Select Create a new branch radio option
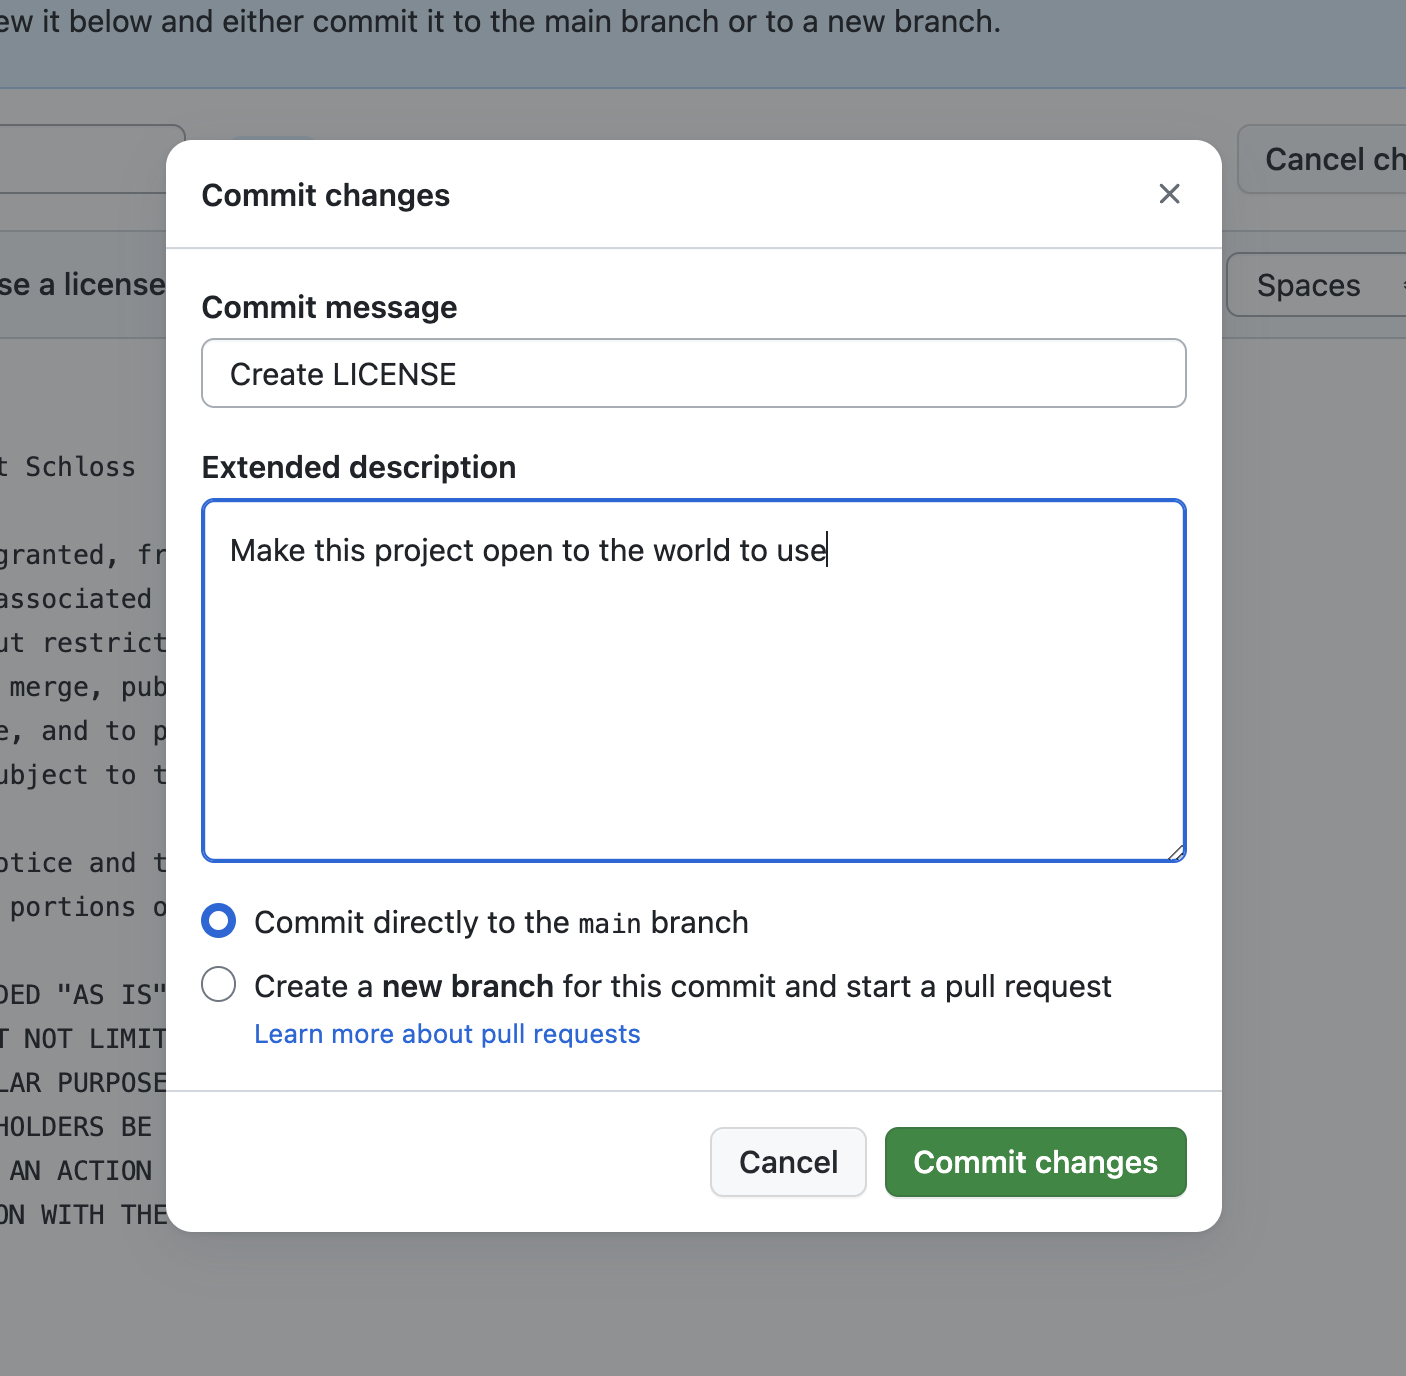The image size is (1406, 1376). click(218, 985)
